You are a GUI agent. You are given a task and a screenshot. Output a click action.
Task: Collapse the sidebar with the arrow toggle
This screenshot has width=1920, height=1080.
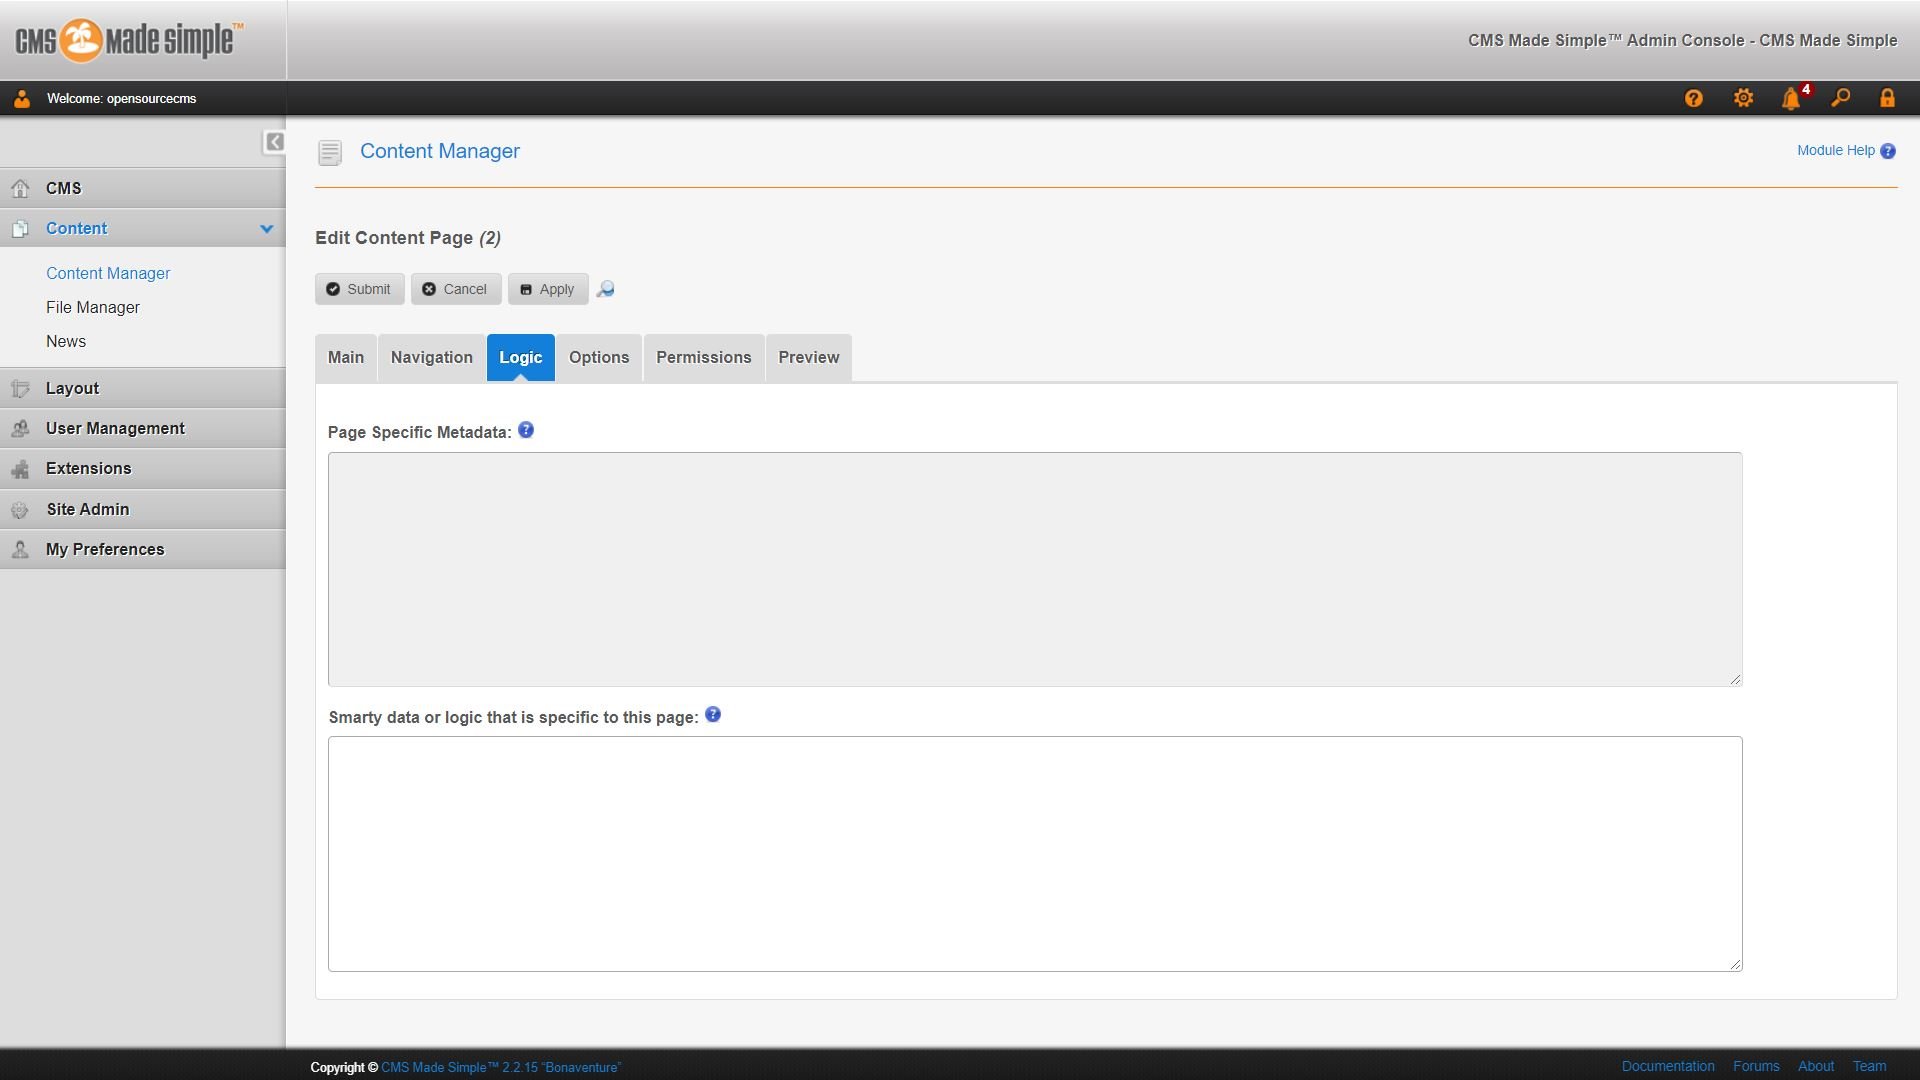click(x=274, y=142)
